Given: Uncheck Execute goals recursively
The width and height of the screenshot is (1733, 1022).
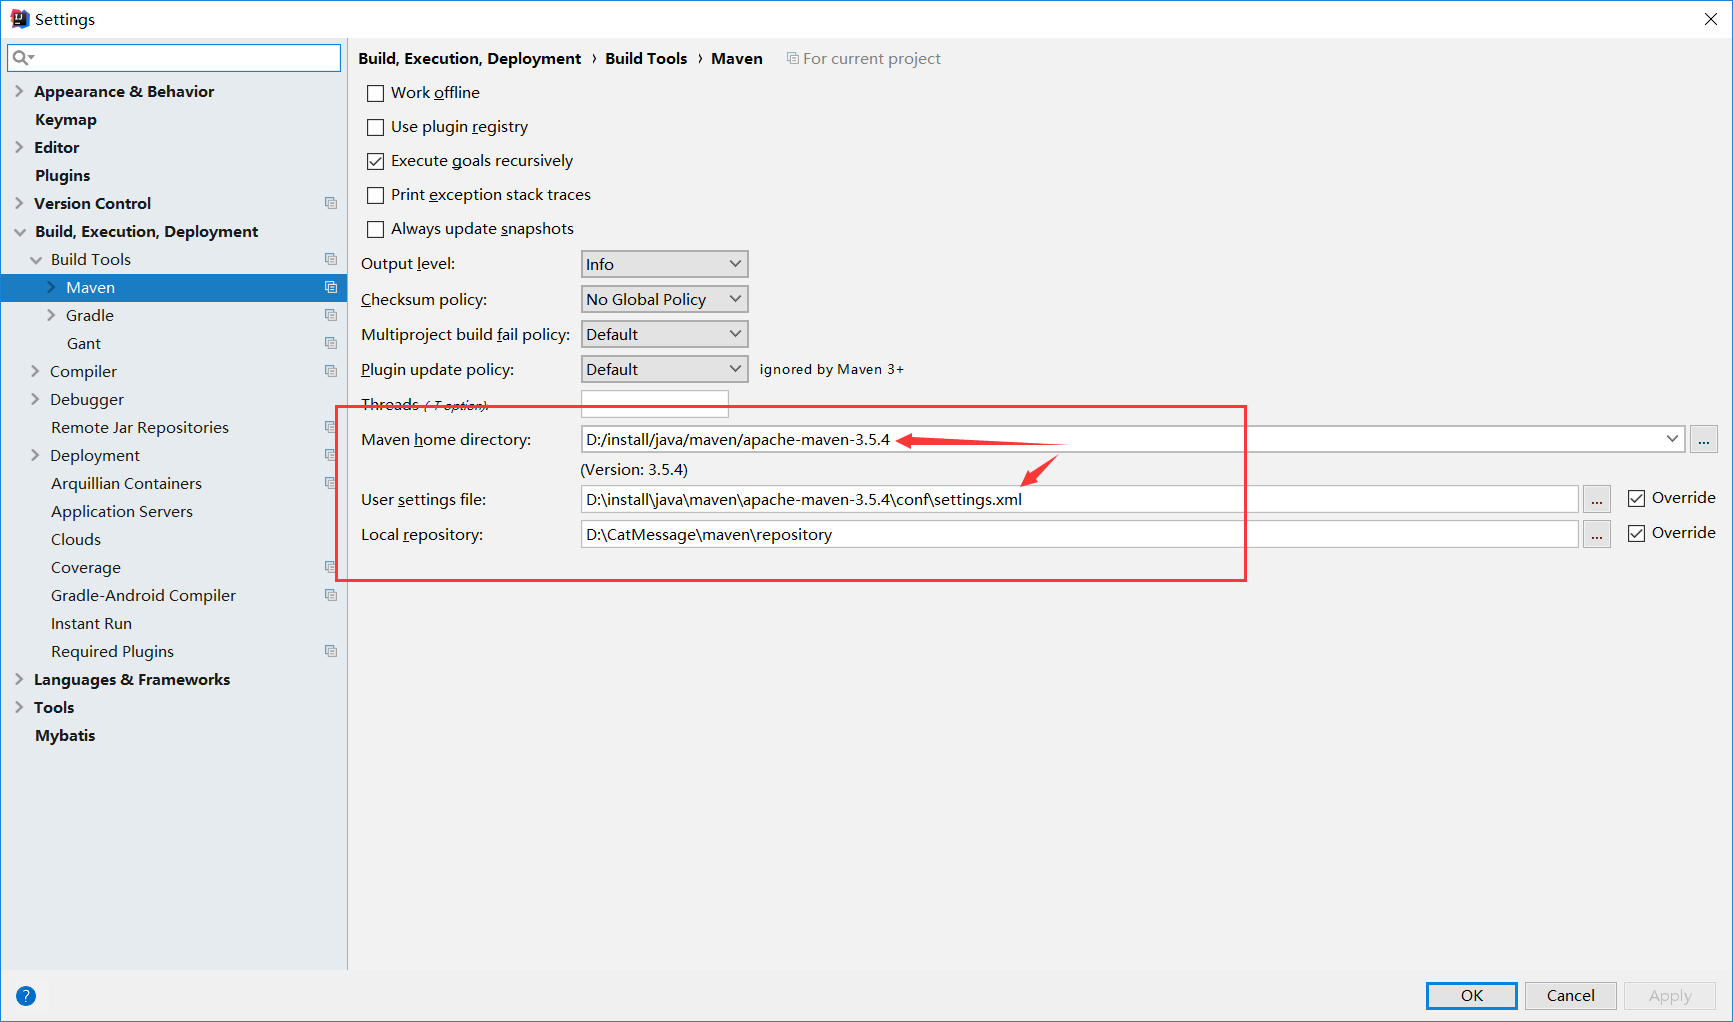Looking at the screenshot, I should (x=376, y=161).
